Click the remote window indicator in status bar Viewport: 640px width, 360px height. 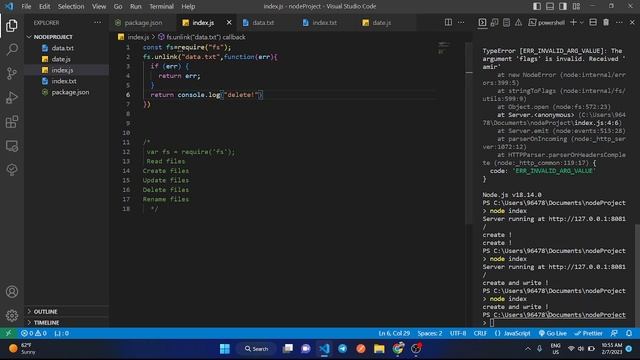point(8,333)
